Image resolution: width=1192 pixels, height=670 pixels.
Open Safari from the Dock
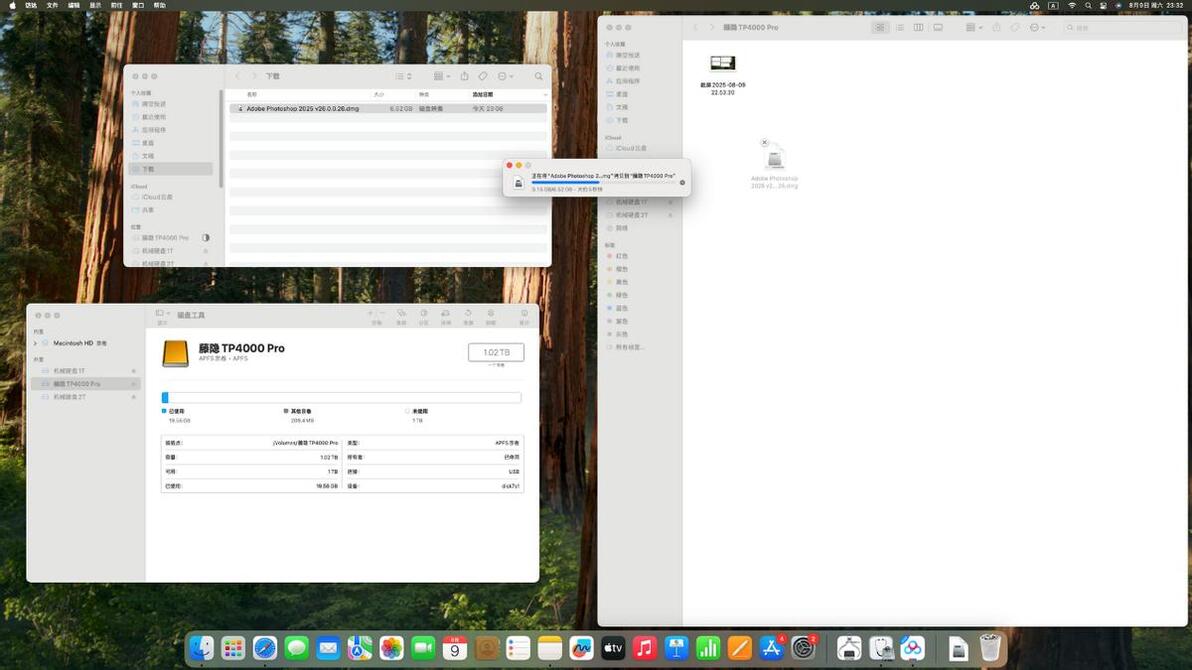pyautogui.click(x=265, y=648)
